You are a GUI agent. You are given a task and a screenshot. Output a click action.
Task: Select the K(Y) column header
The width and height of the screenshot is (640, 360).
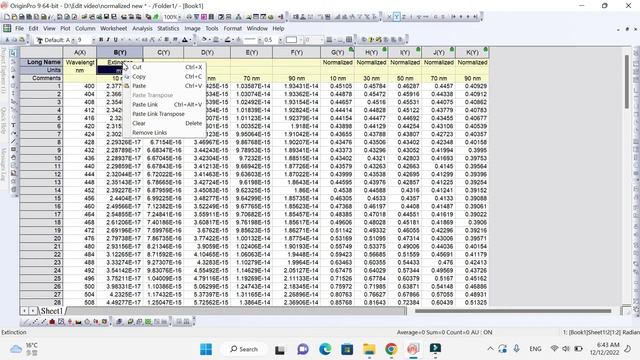pyautogui.click(x=472, y=53)
